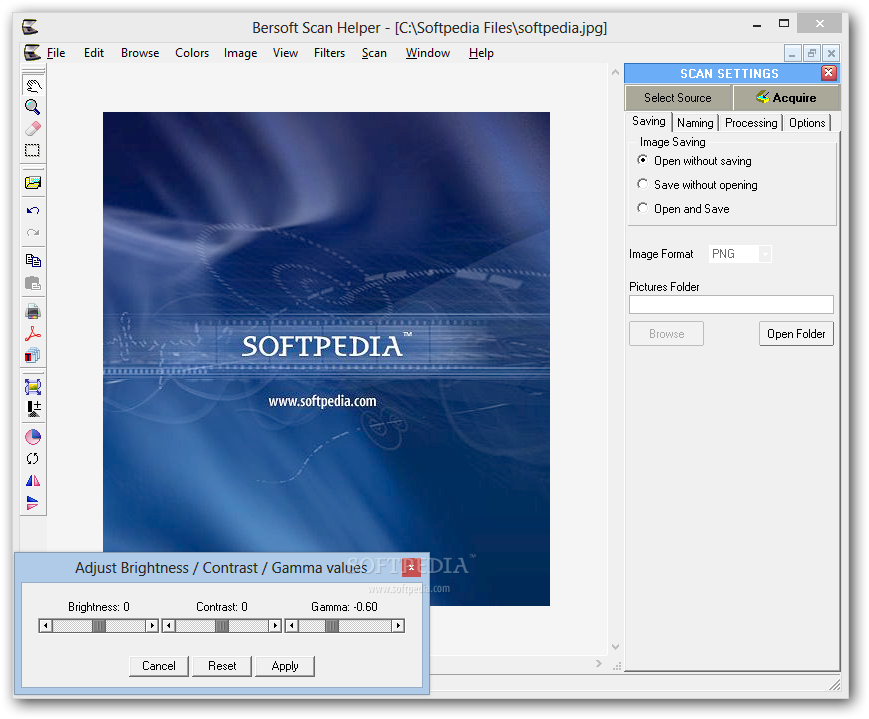
Task: Select 'Open and Save' radio option
Action: click(x=642, y=208)
